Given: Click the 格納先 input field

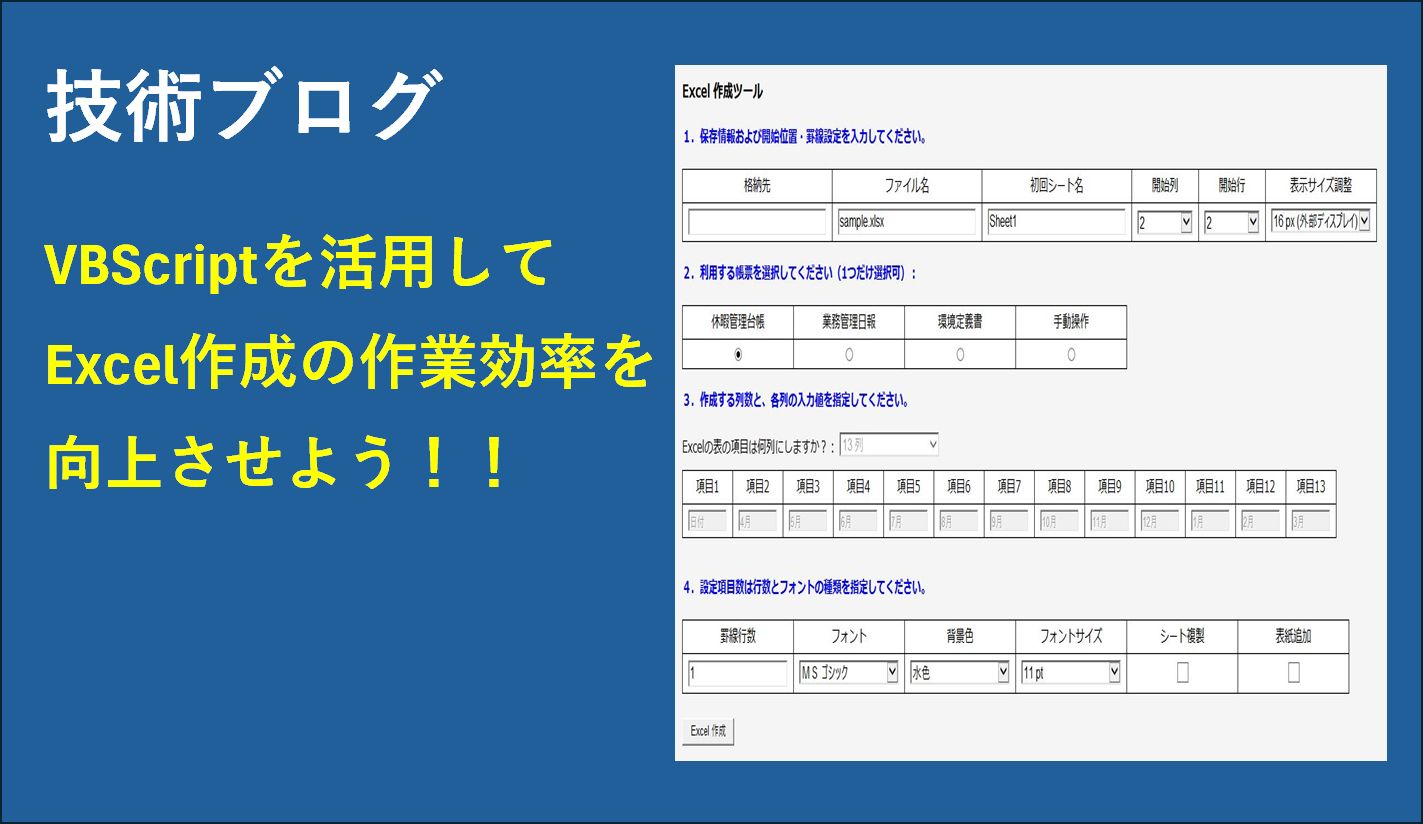Looking at the screenshot, I should click(757, 222).
